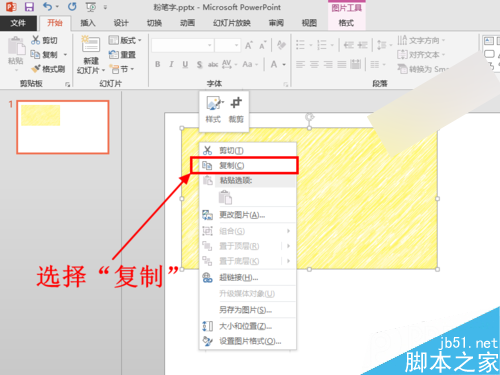This screenshot has width=500, height=375.
Task: Click the paste option icon in context menu
Action: pyautogui.click(x=225, y=197)
